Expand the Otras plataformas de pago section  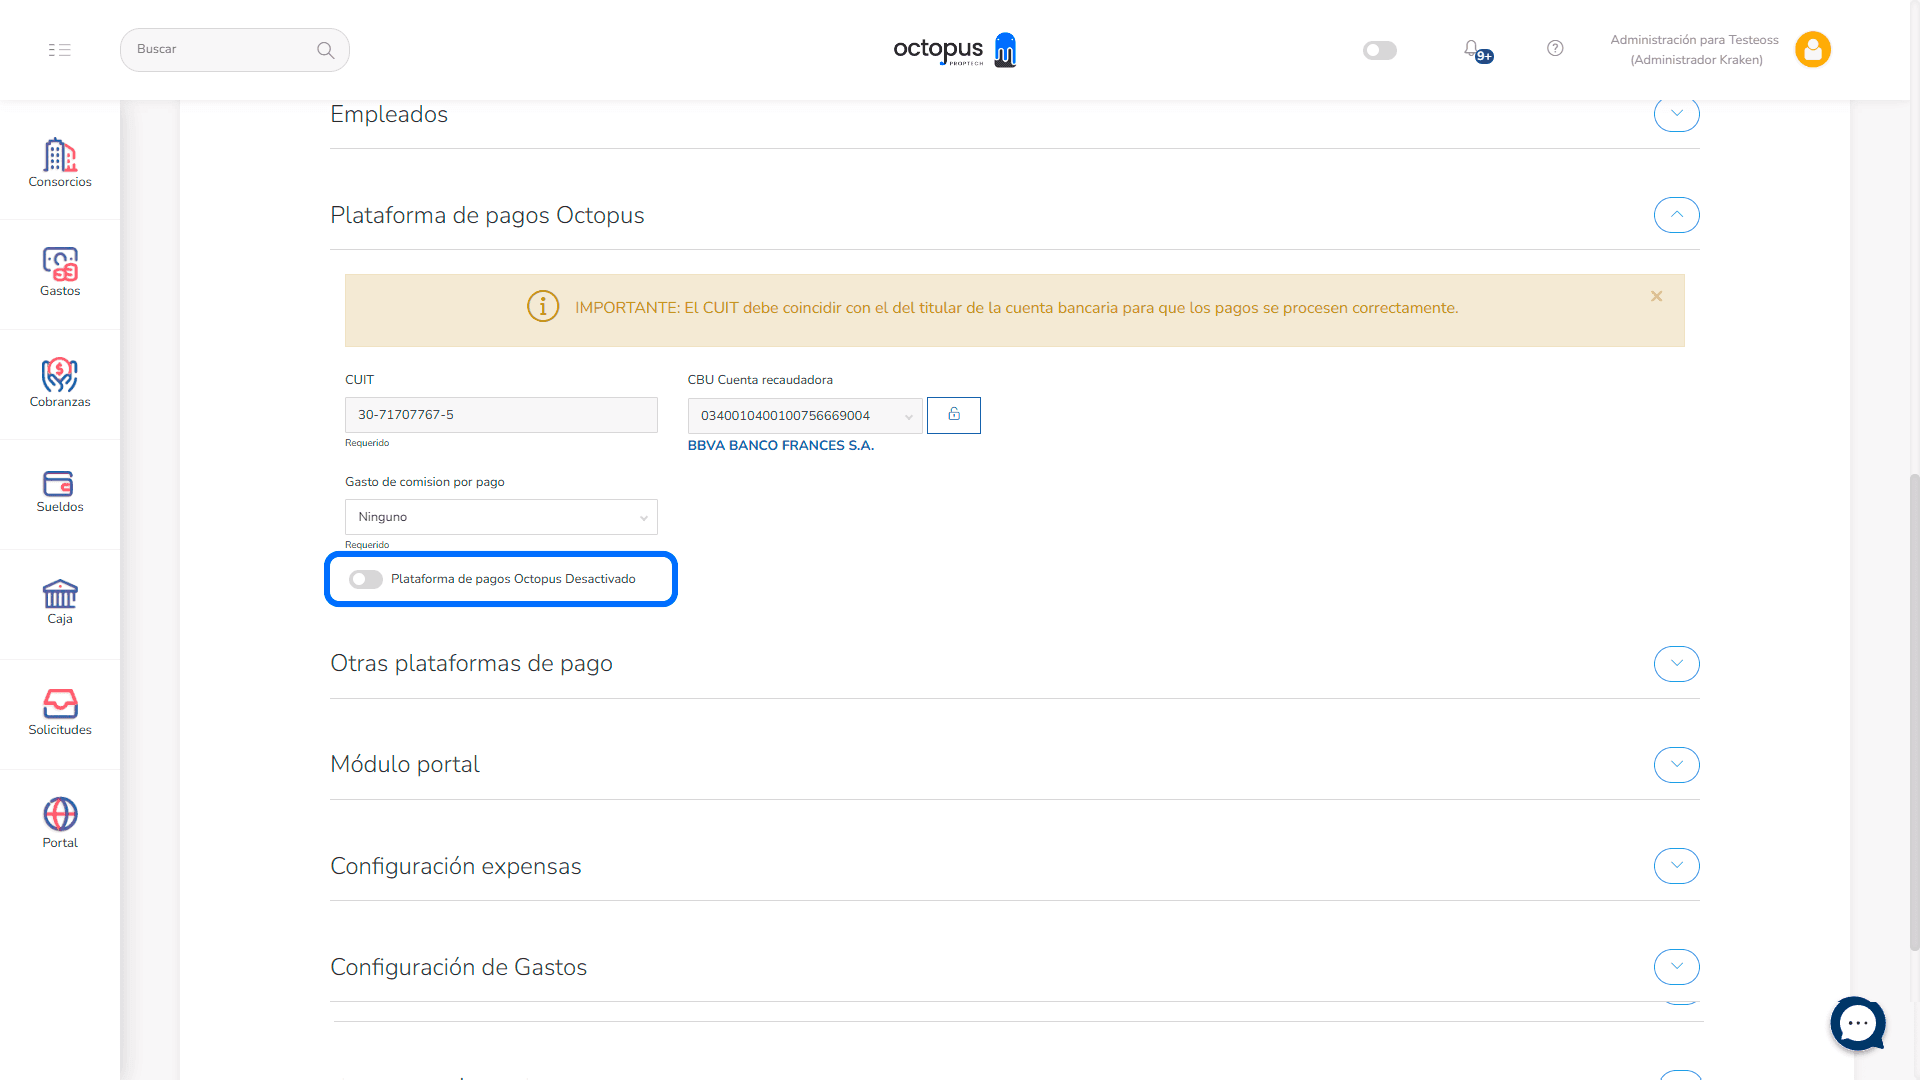coord(1676,664)
